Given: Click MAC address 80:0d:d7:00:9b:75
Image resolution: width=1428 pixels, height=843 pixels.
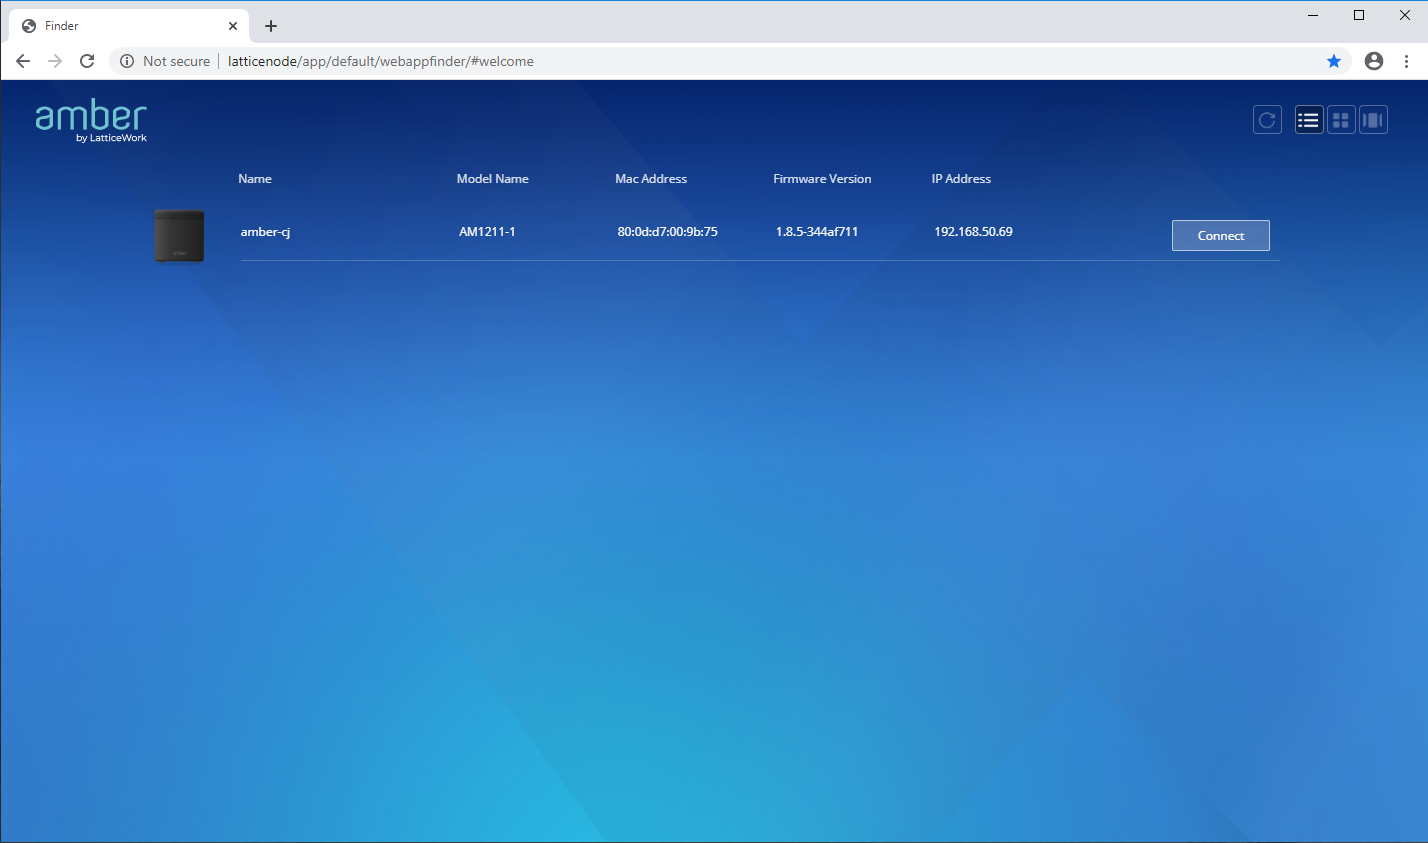Looking at the screenshot, I should (x=667, y=232).
